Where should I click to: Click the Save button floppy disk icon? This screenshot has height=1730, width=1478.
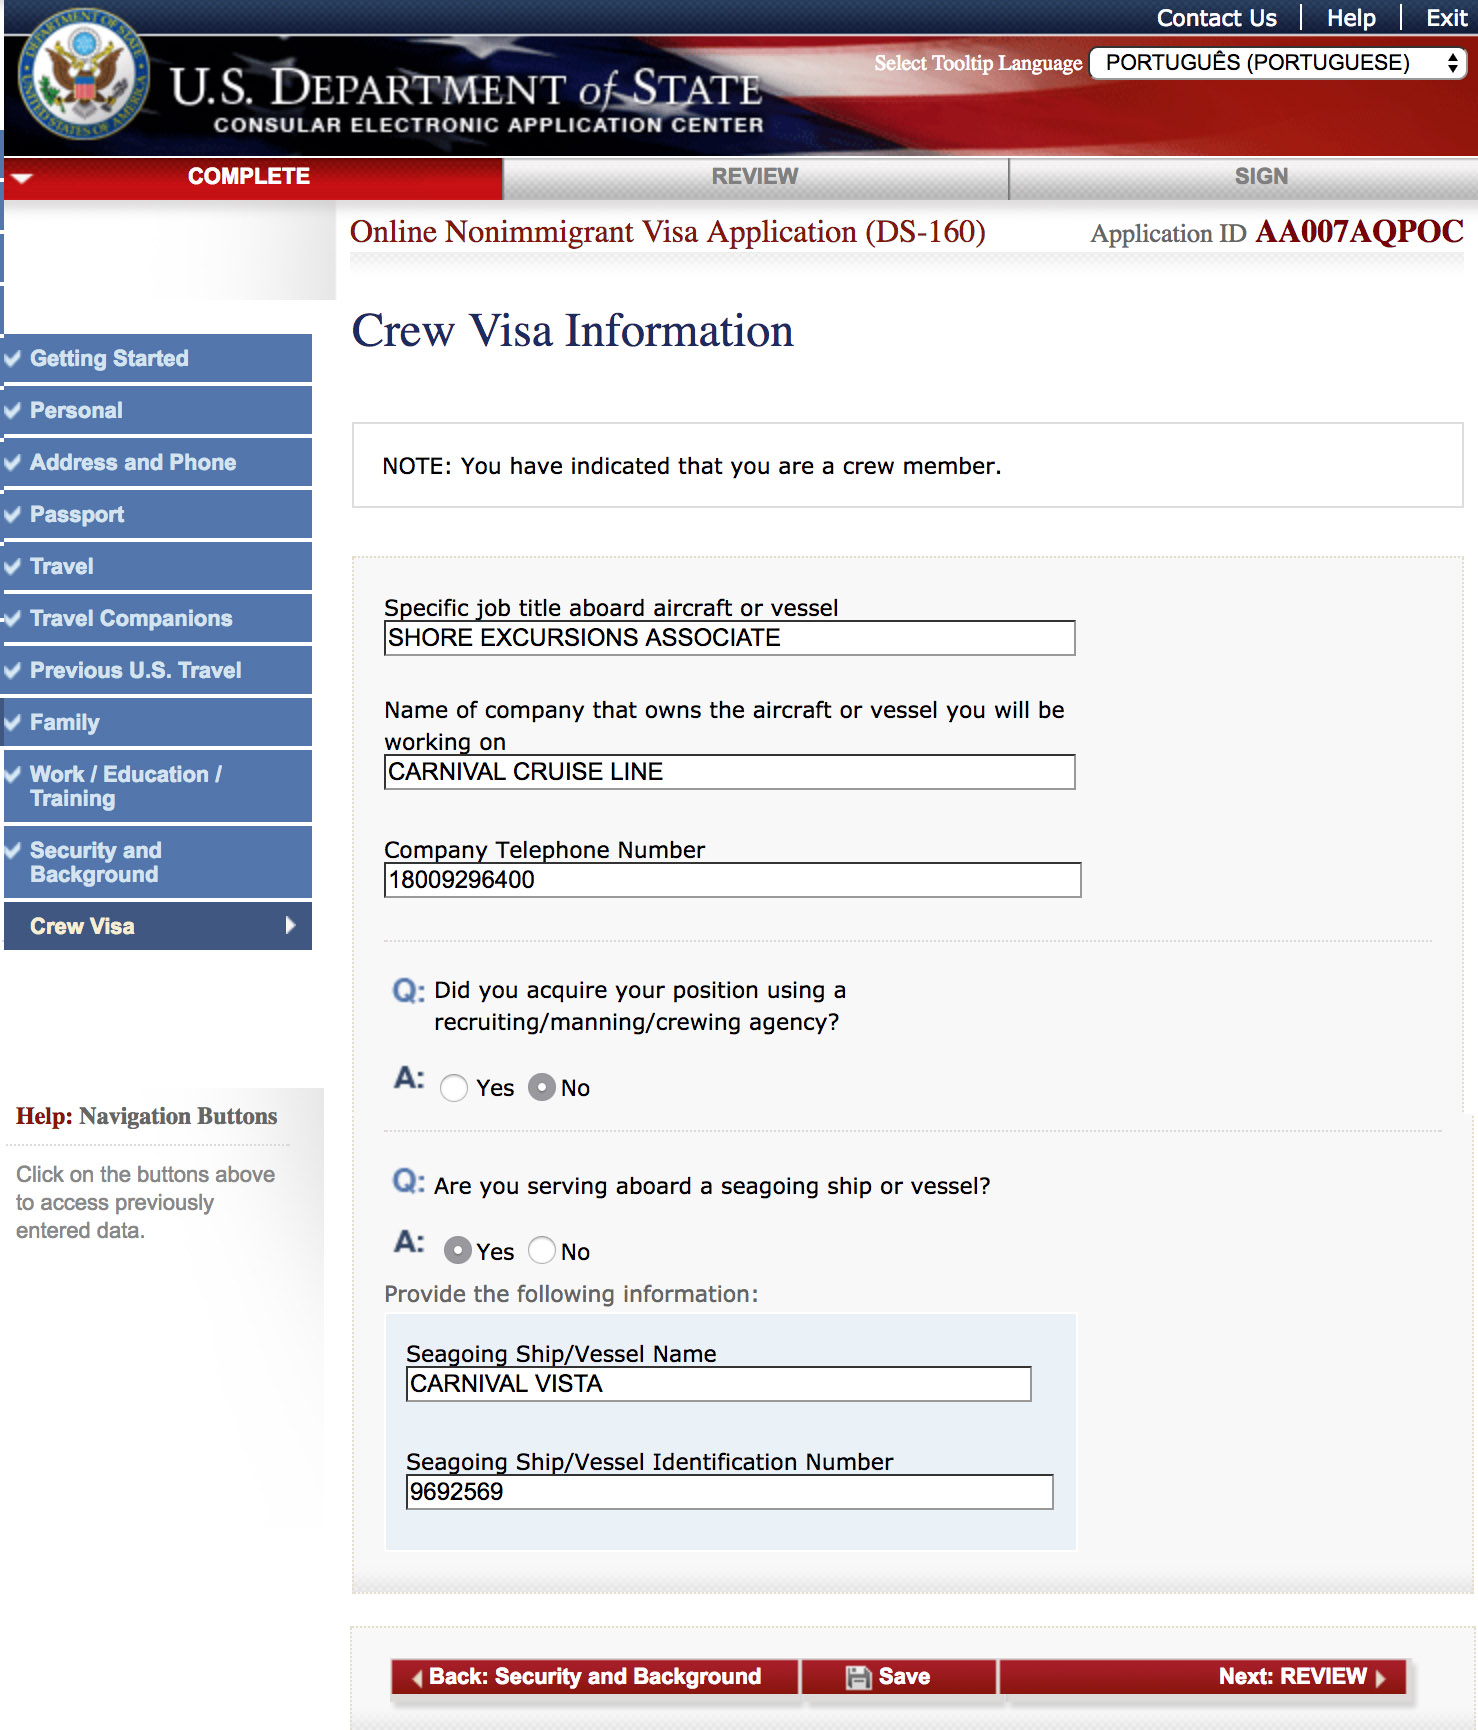pyautogui.click(x=858, y=1677)
